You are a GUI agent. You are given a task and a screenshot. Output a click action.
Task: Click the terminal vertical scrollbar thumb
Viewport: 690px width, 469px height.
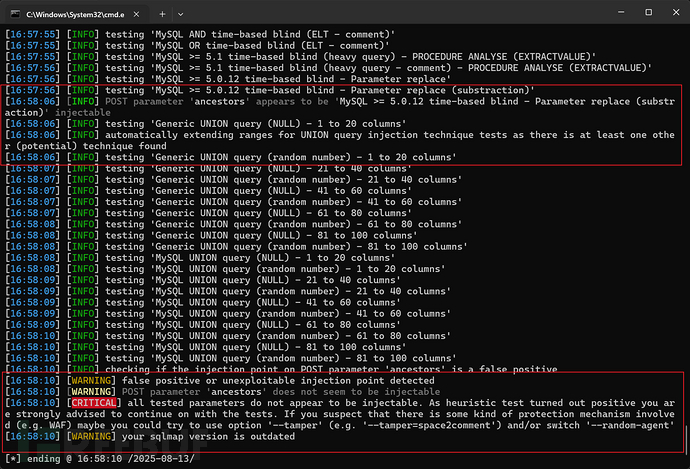tap(686, 439)
